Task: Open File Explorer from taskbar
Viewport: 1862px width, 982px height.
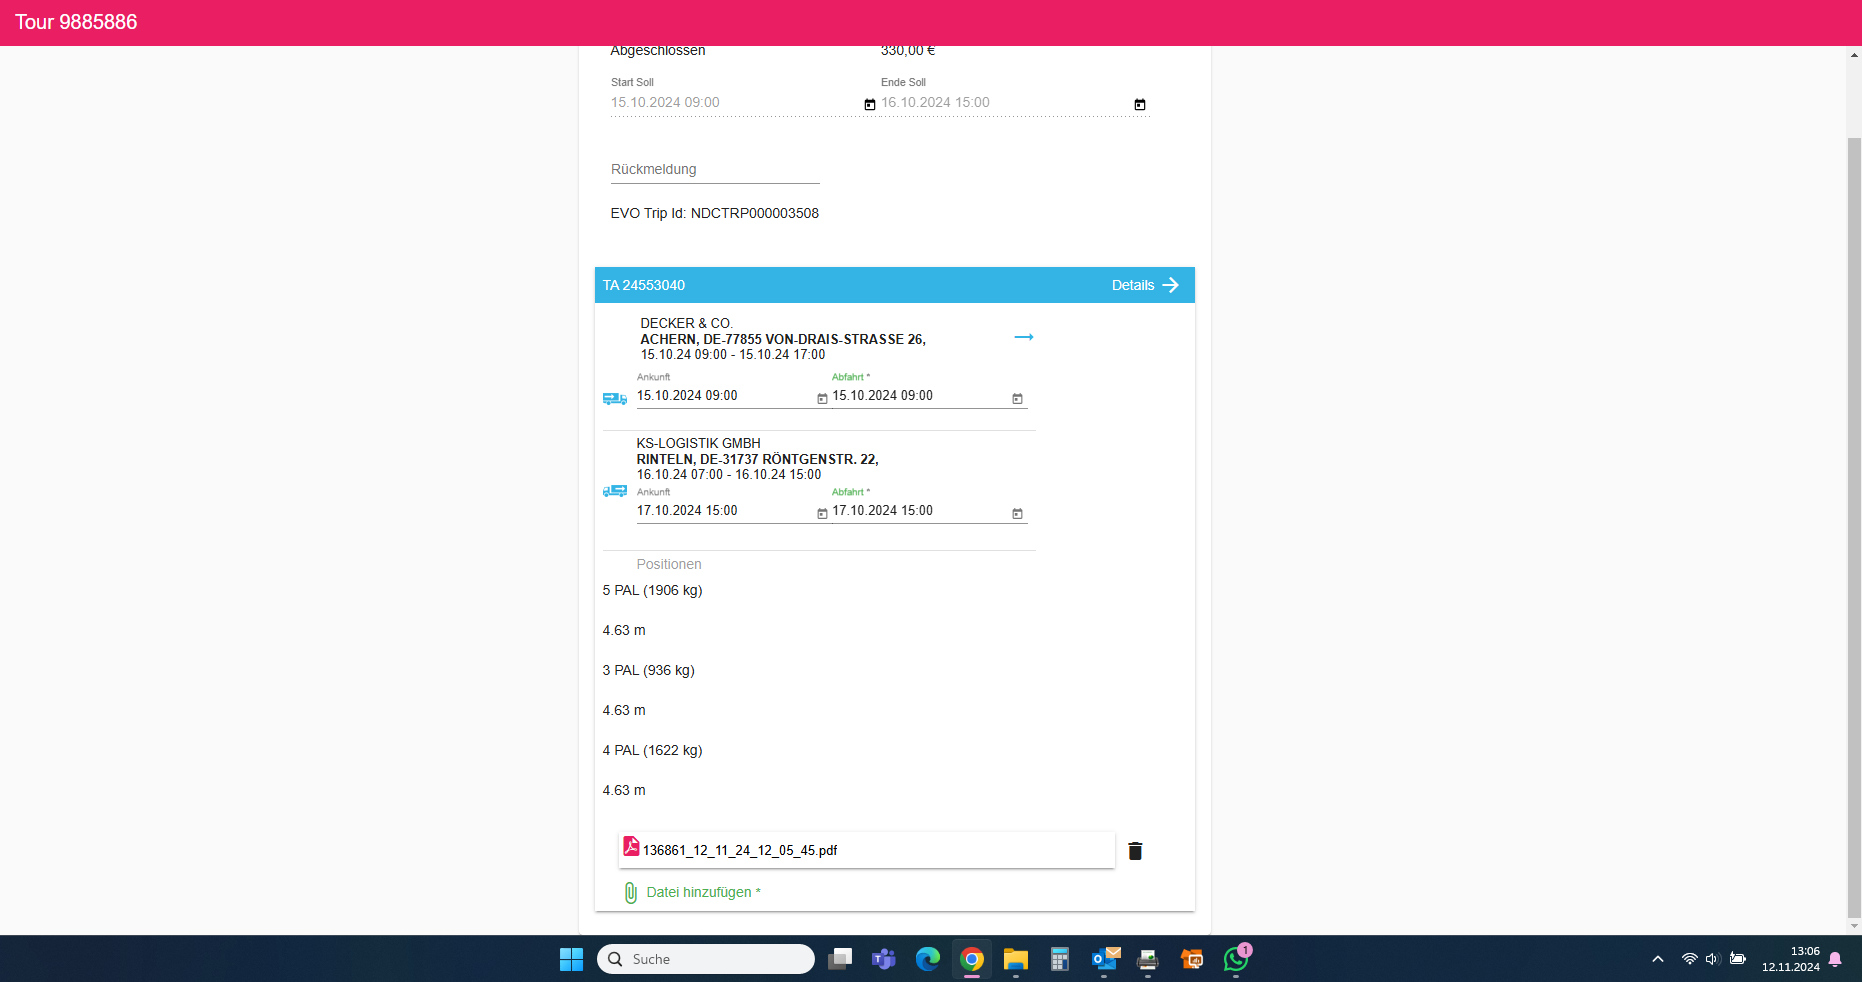Action: click(x=1016, y=959)
